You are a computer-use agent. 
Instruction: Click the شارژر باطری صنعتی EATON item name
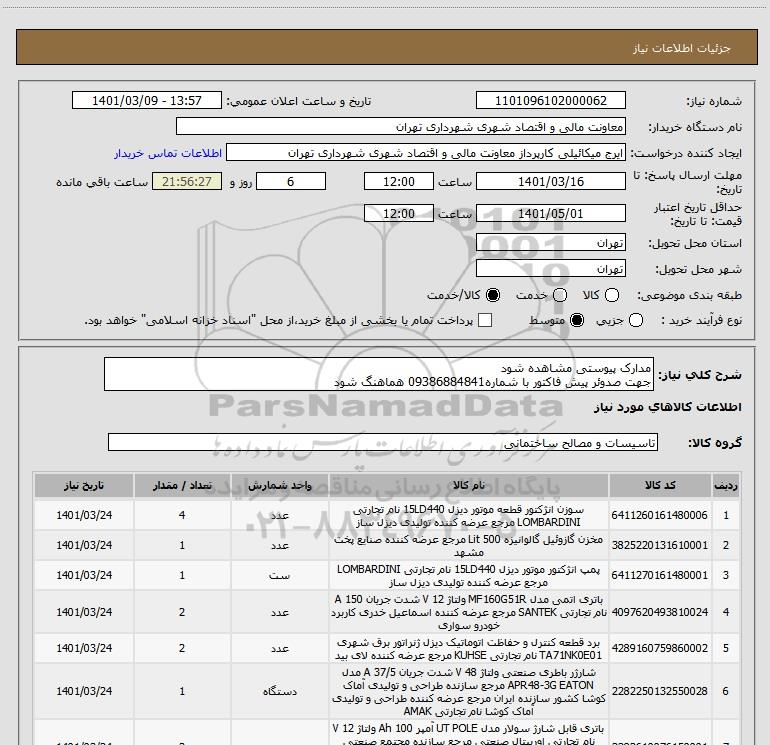pyautogui.click(x=468, y=691)
